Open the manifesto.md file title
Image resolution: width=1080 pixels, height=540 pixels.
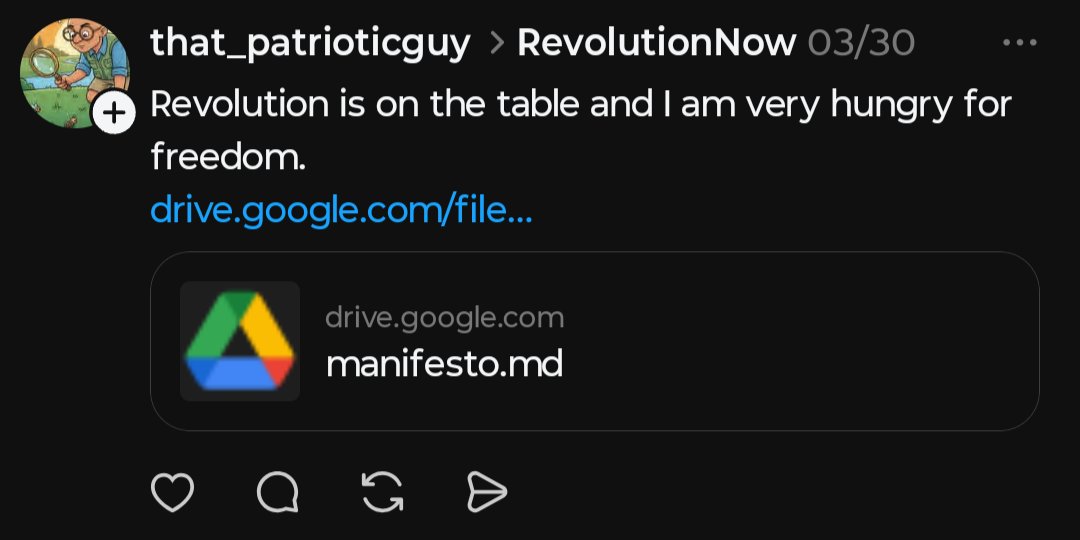tap(444, 364)
